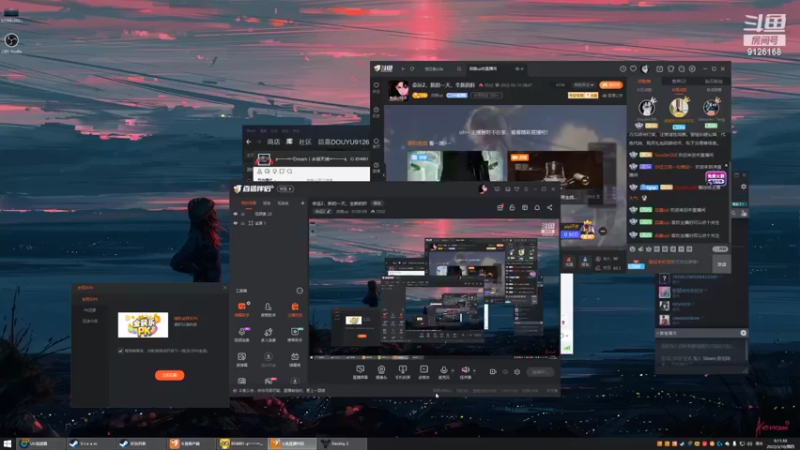Open companion title bar menu icon
800x450 pixels.
click(x=526, y=189)
